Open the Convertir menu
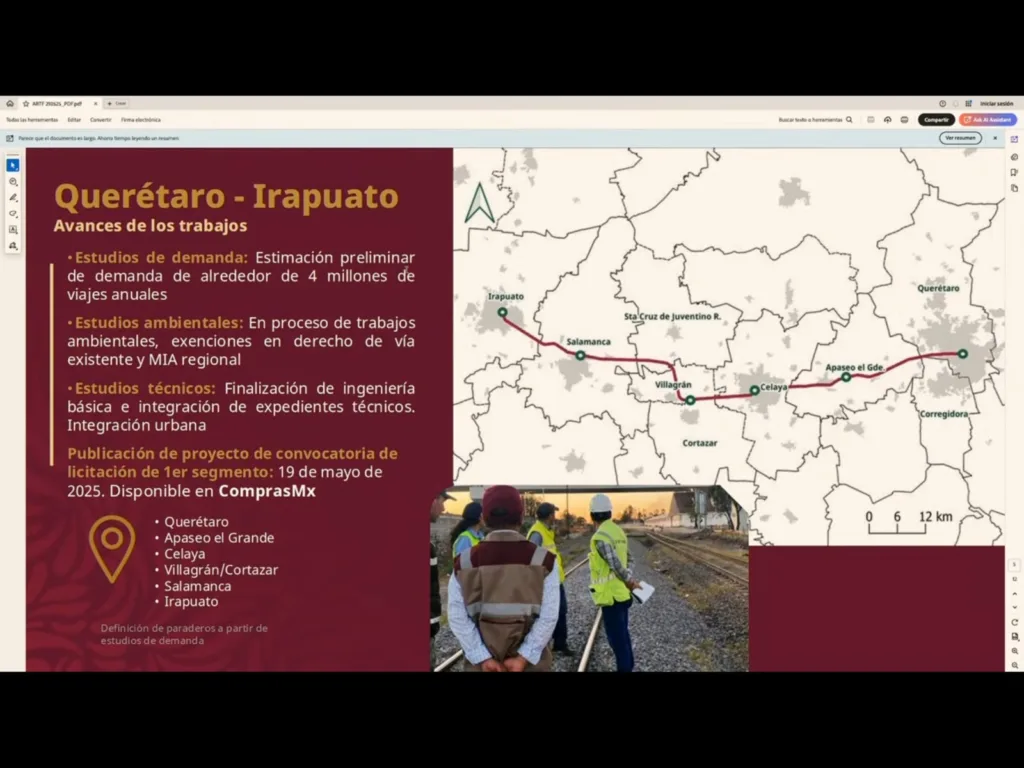This screenshot has width=1024, height=768. click(x=101, y=119)
